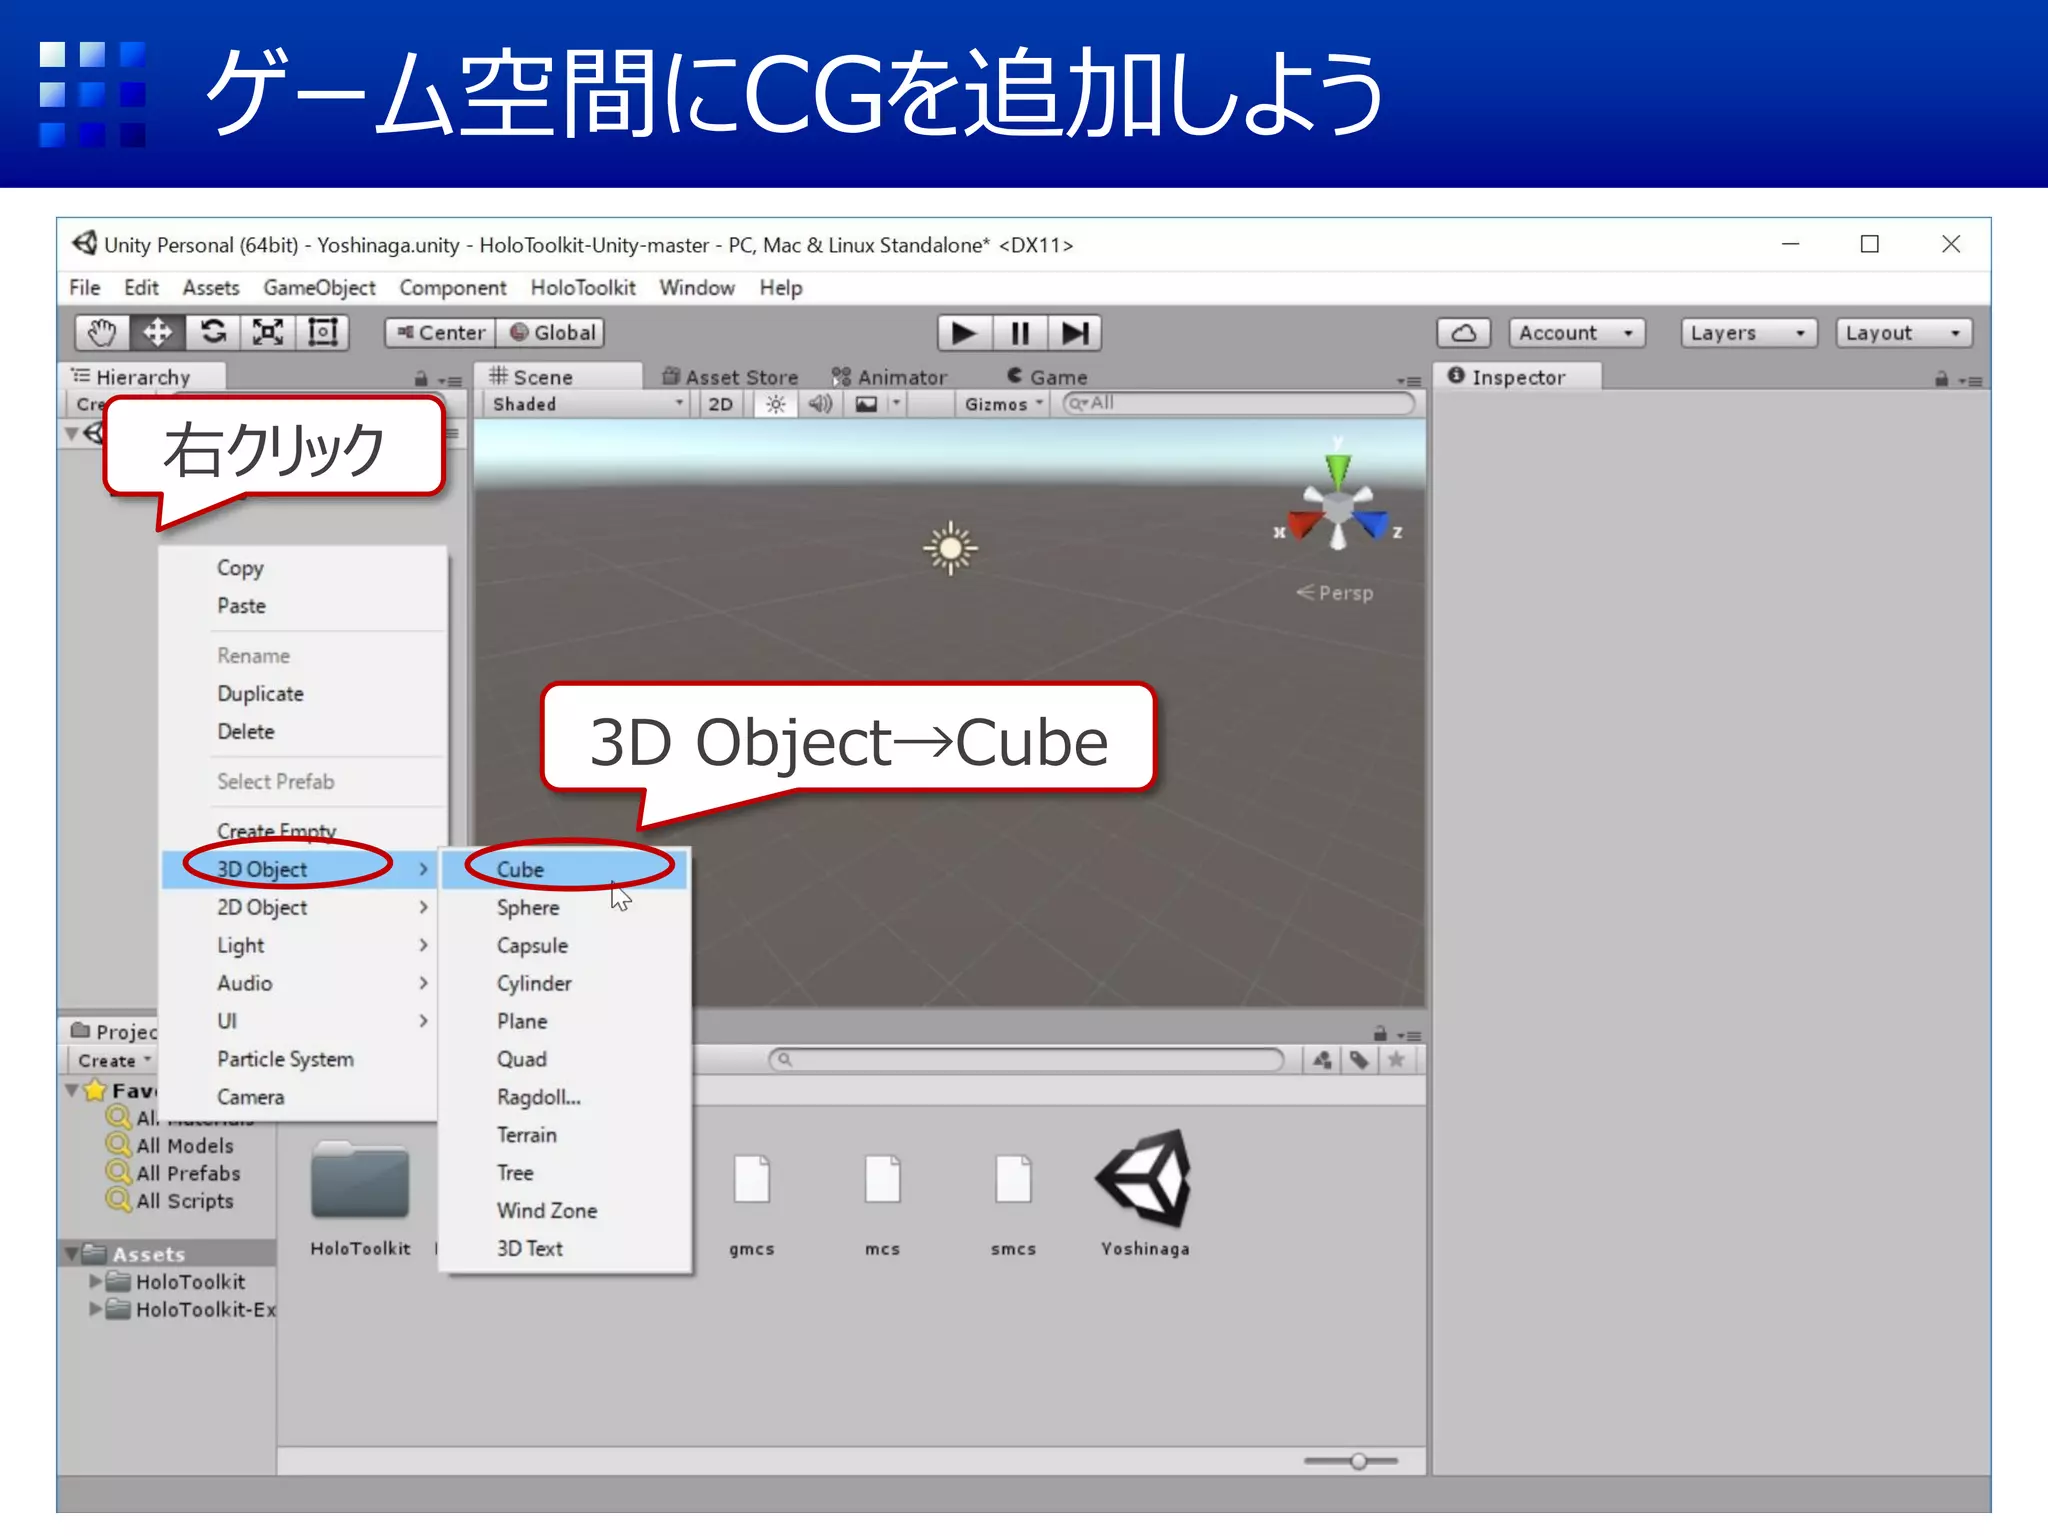Toggle scene audio speaker icon
Screen dimensions: 2048x1536
(x=820, y=404)
